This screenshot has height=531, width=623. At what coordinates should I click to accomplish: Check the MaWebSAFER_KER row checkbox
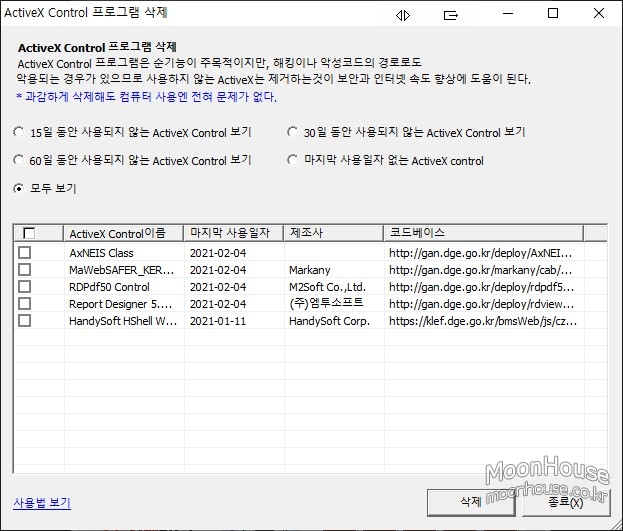[x=24, y=269]
